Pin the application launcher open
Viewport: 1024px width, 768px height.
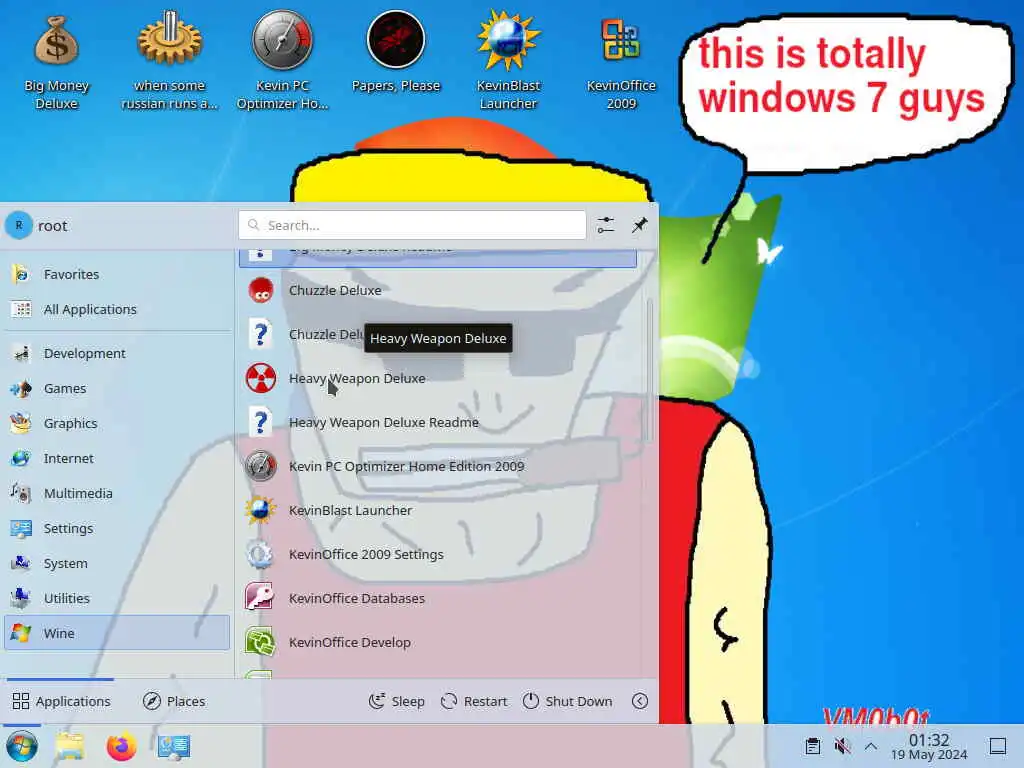click(639, 225)
